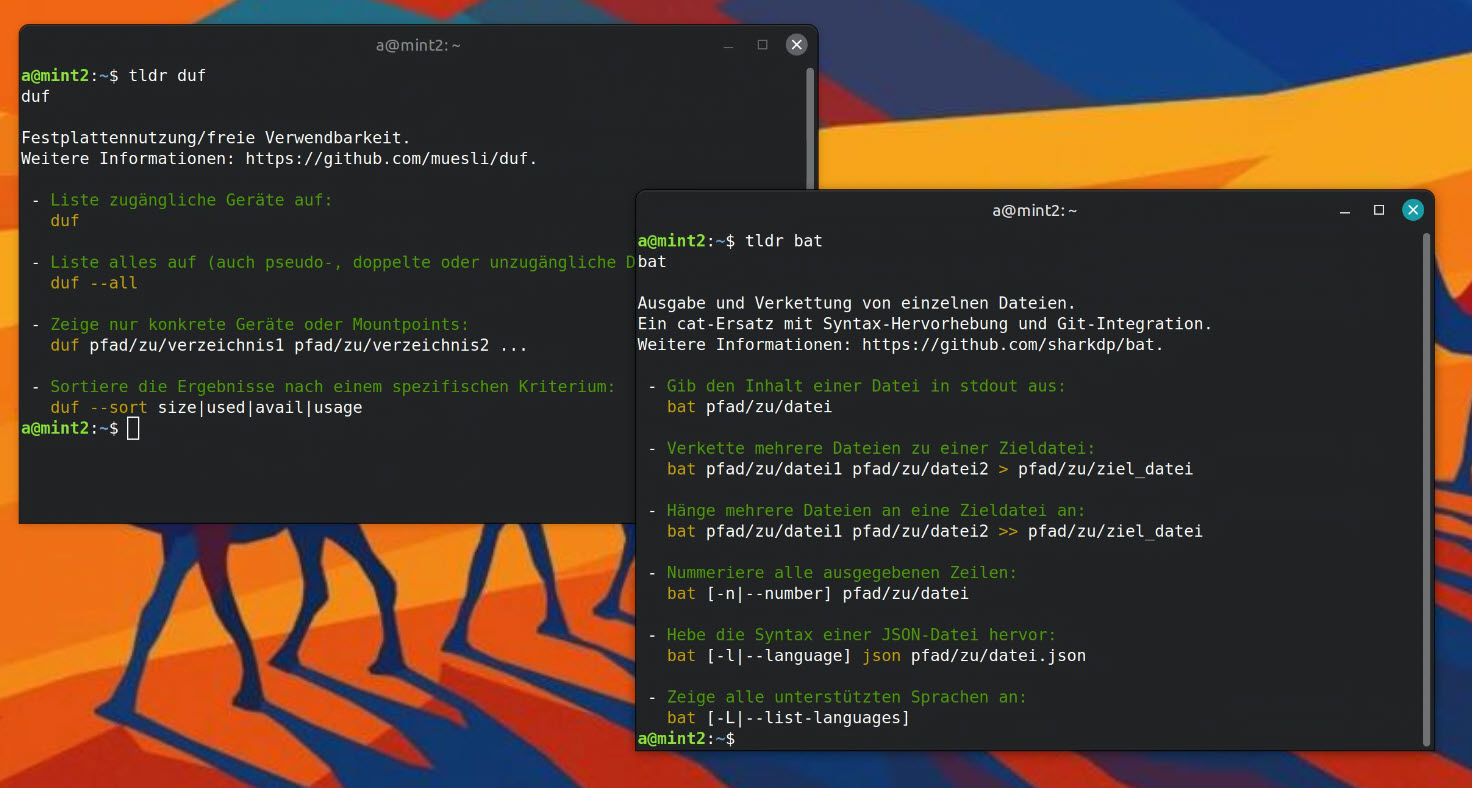The width and height of the screenshot is (1472, 788).
Task: Minimize the tldr bat terminal window
Action: [x=1344, y=210]
